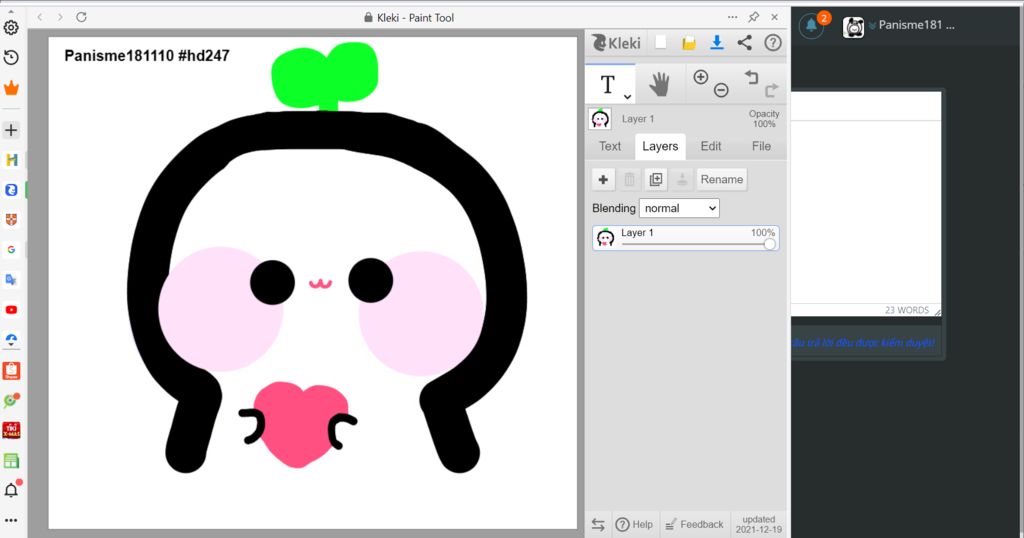
Task: Open Help at panel bottom
Action: pyautogui.click(x=634, y=524)
